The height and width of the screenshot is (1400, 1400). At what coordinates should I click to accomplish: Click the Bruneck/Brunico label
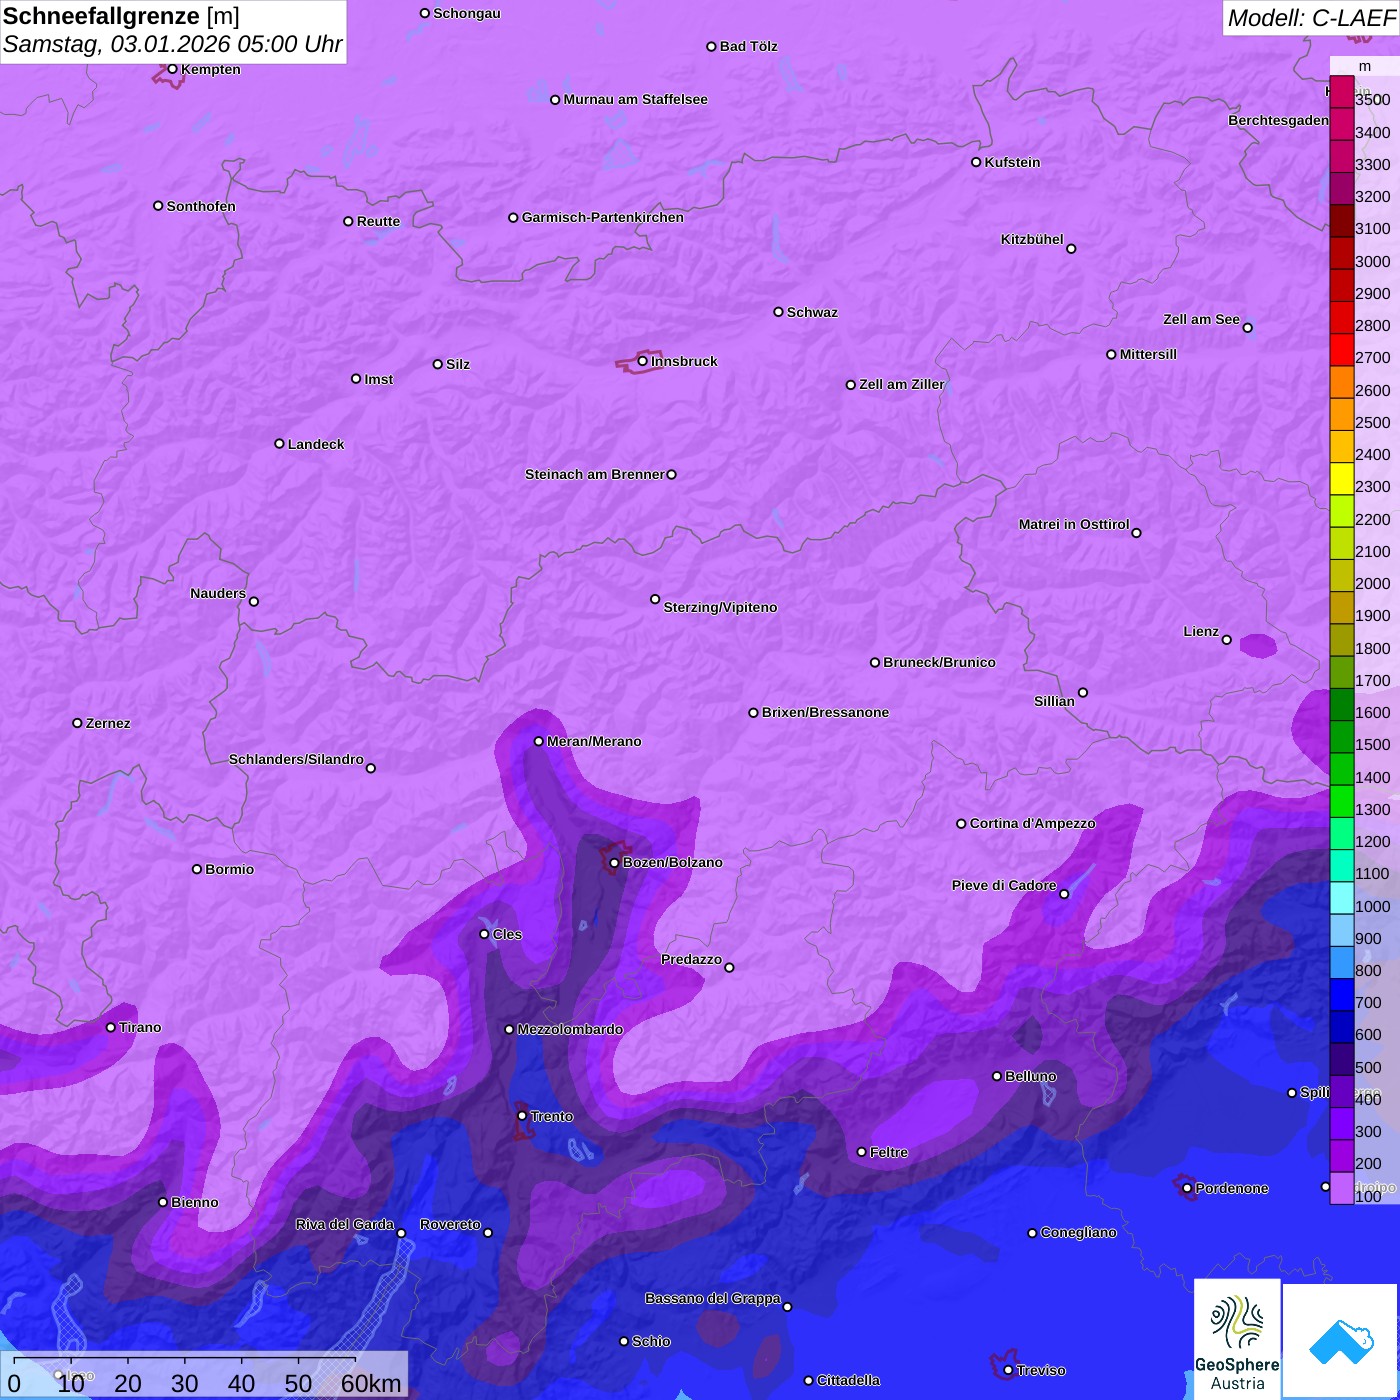[939, 662]
